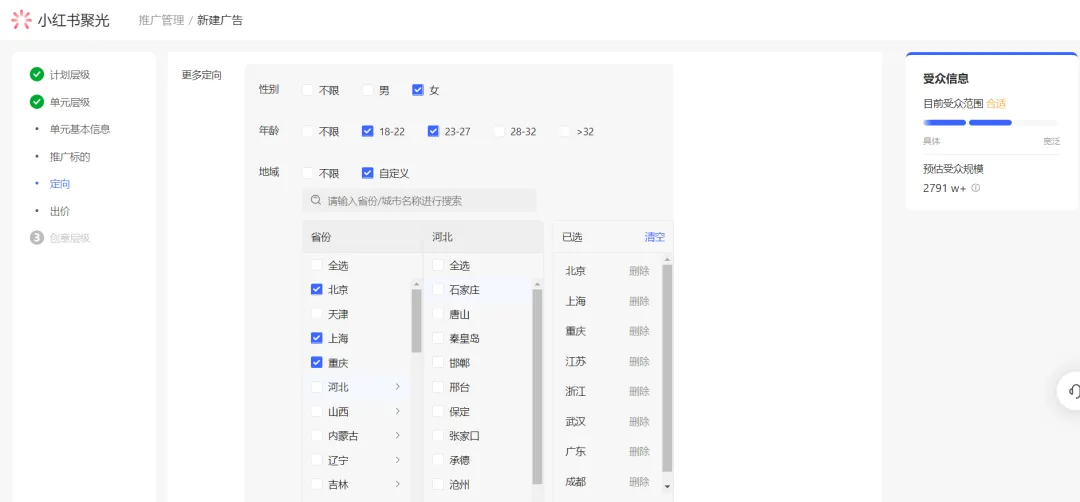Uncheck the 北京 province checkbox
1080x502 pixels.
(x=317, y=289)
